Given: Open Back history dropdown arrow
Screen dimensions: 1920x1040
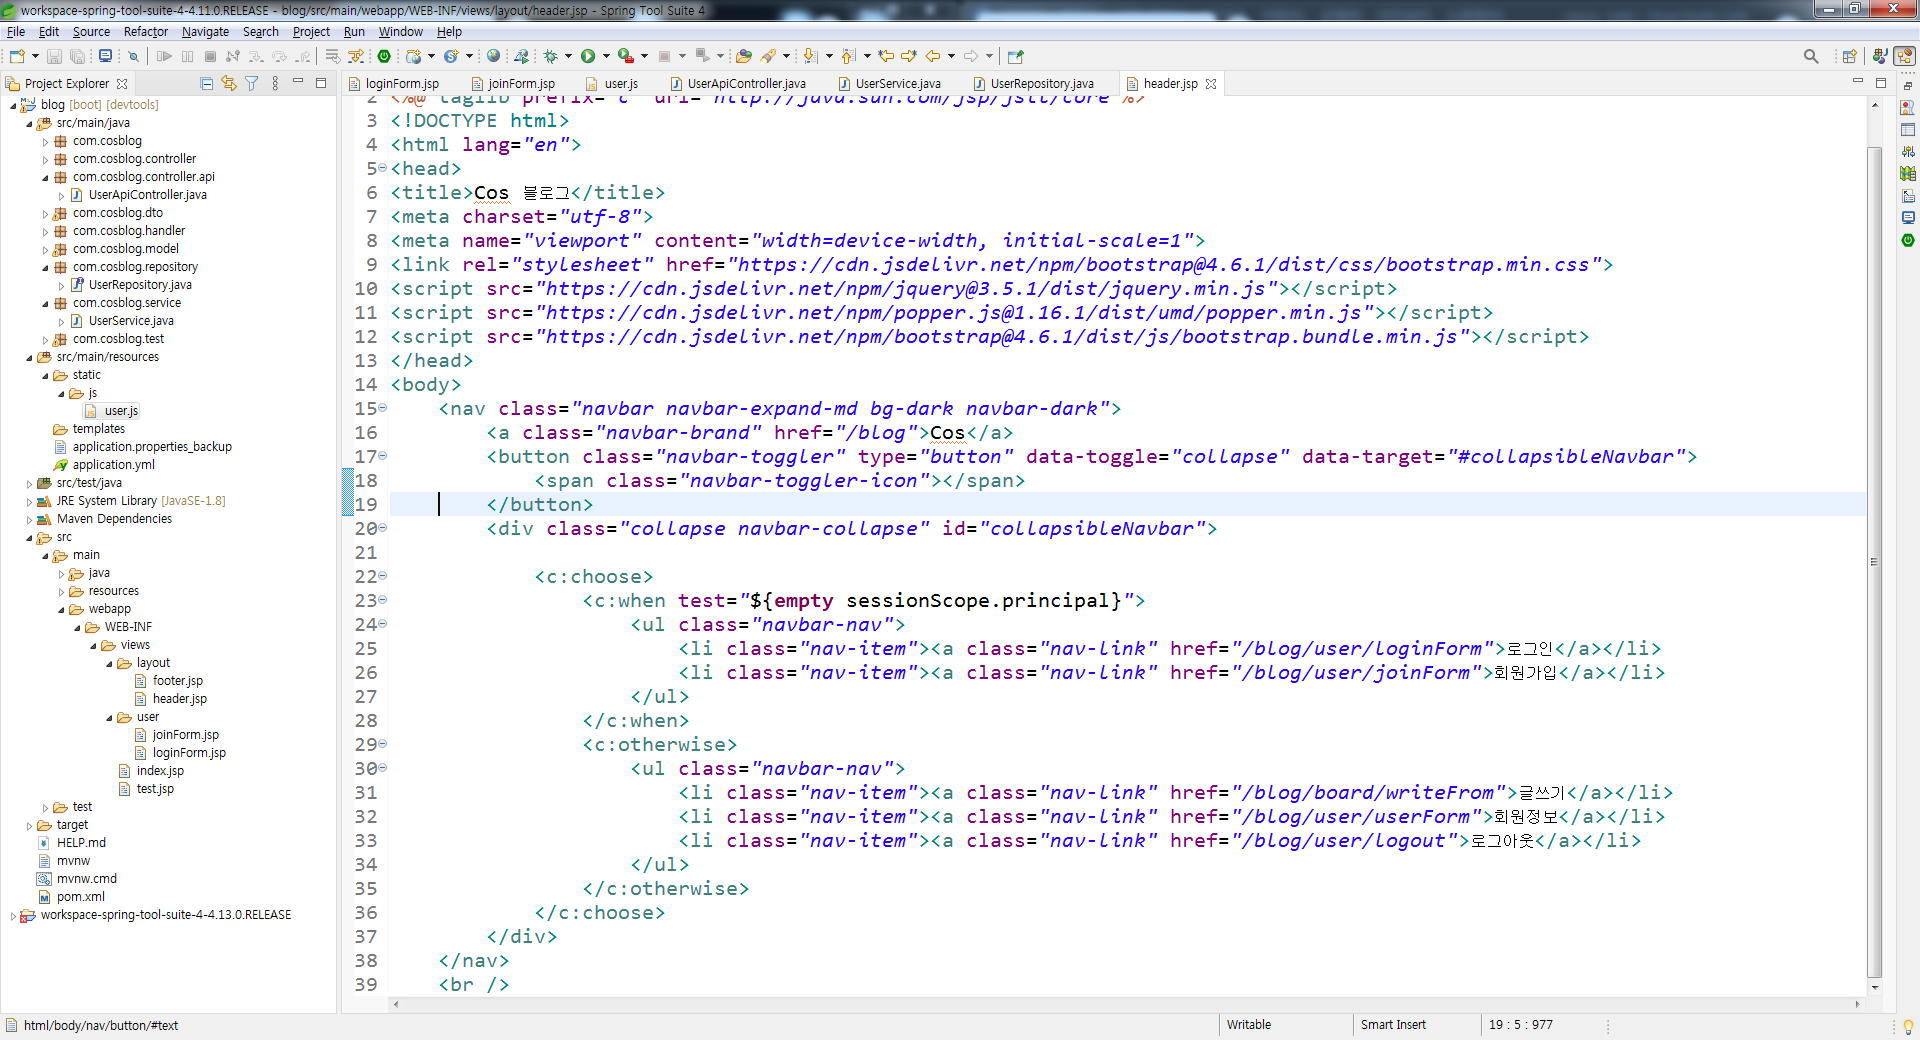Looking at the screenshot, I should pos(951,56).
